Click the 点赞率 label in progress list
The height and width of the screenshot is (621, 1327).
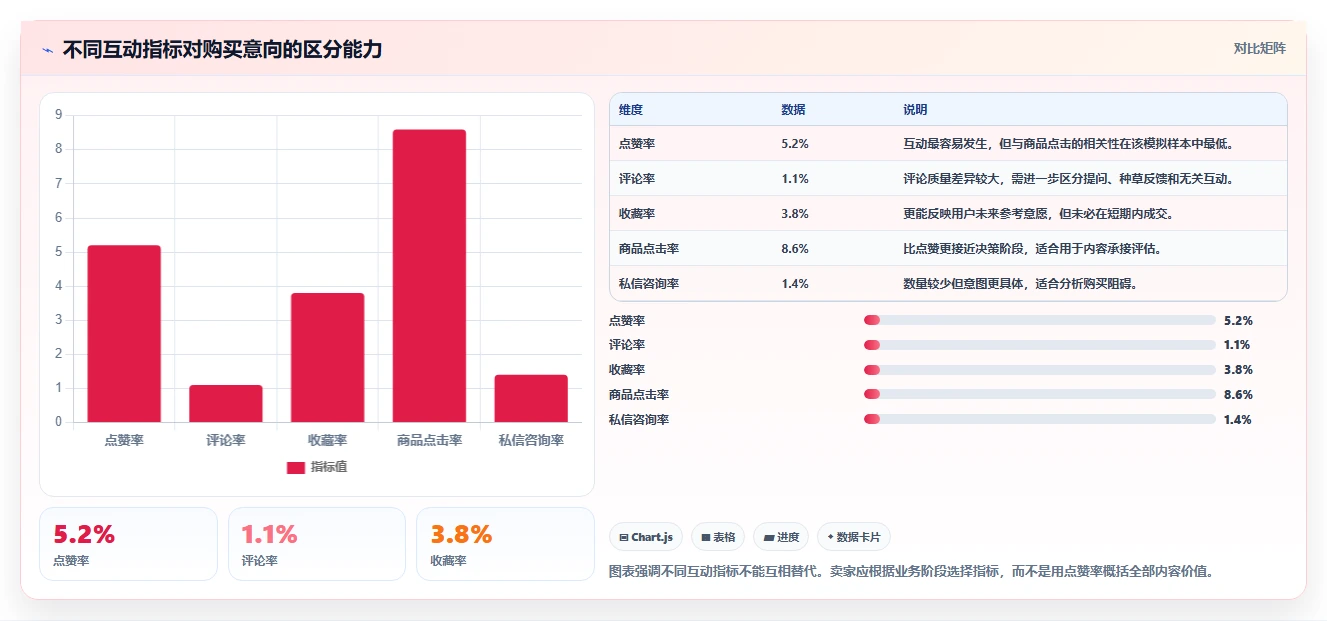627,321
